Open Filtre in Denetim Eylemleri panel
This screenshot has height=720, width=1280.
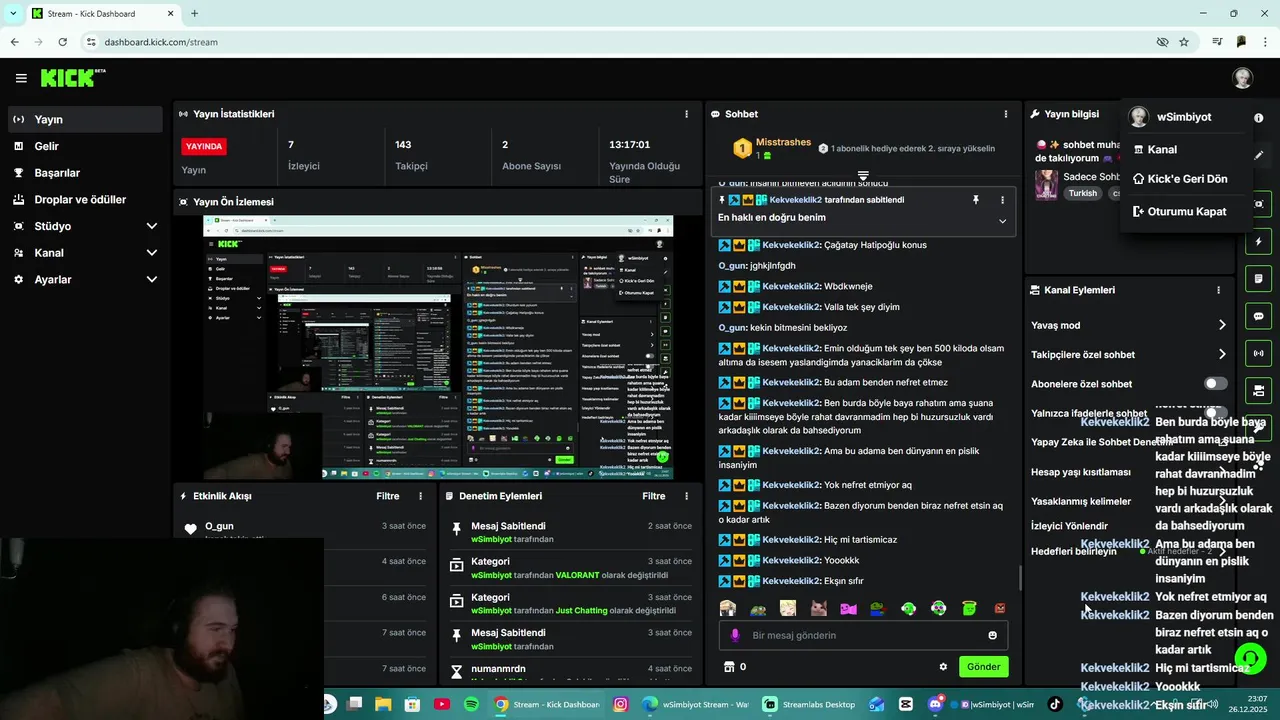coord(654,496)
